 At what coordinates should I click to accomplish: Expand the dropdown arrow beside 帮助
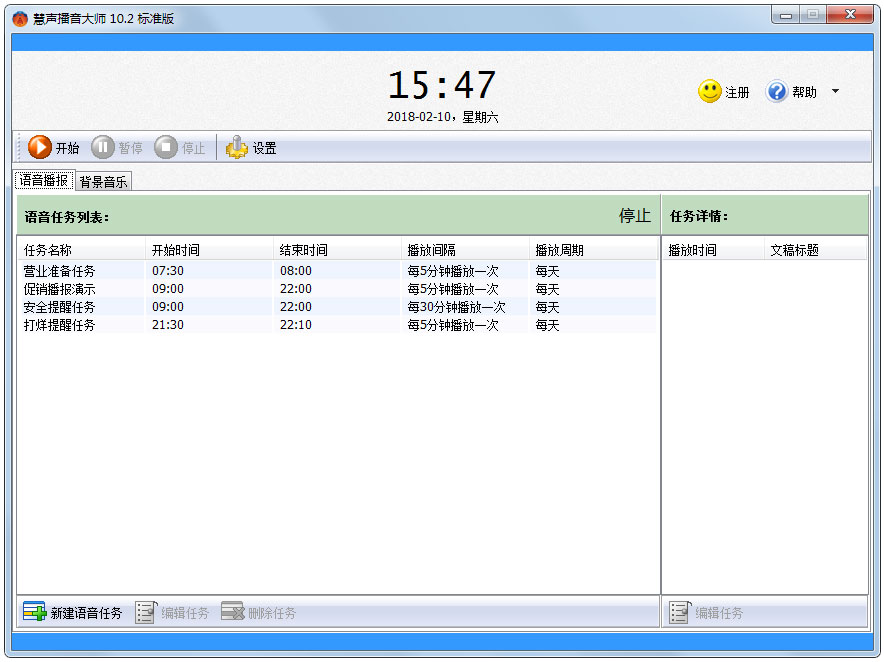click(835, 92)
